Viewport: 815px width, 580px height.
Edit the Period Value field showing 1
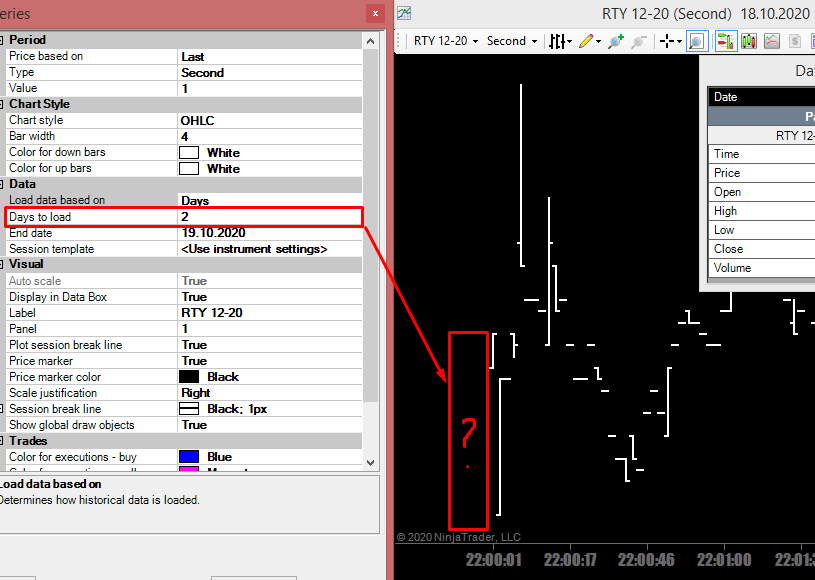click(270, 88)
